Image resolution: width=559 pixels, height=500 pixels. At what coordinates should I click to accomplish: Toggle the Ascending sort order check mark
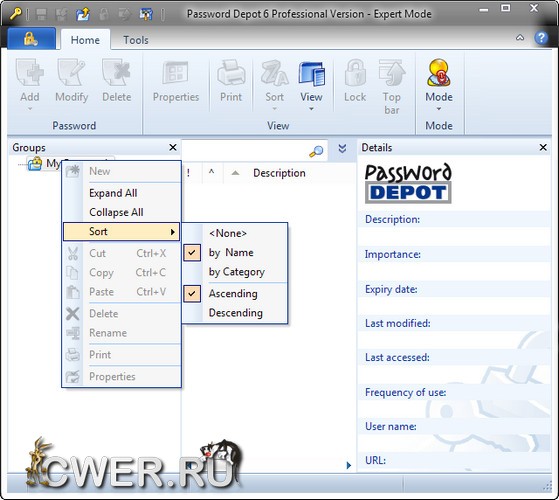pos(192,294)
